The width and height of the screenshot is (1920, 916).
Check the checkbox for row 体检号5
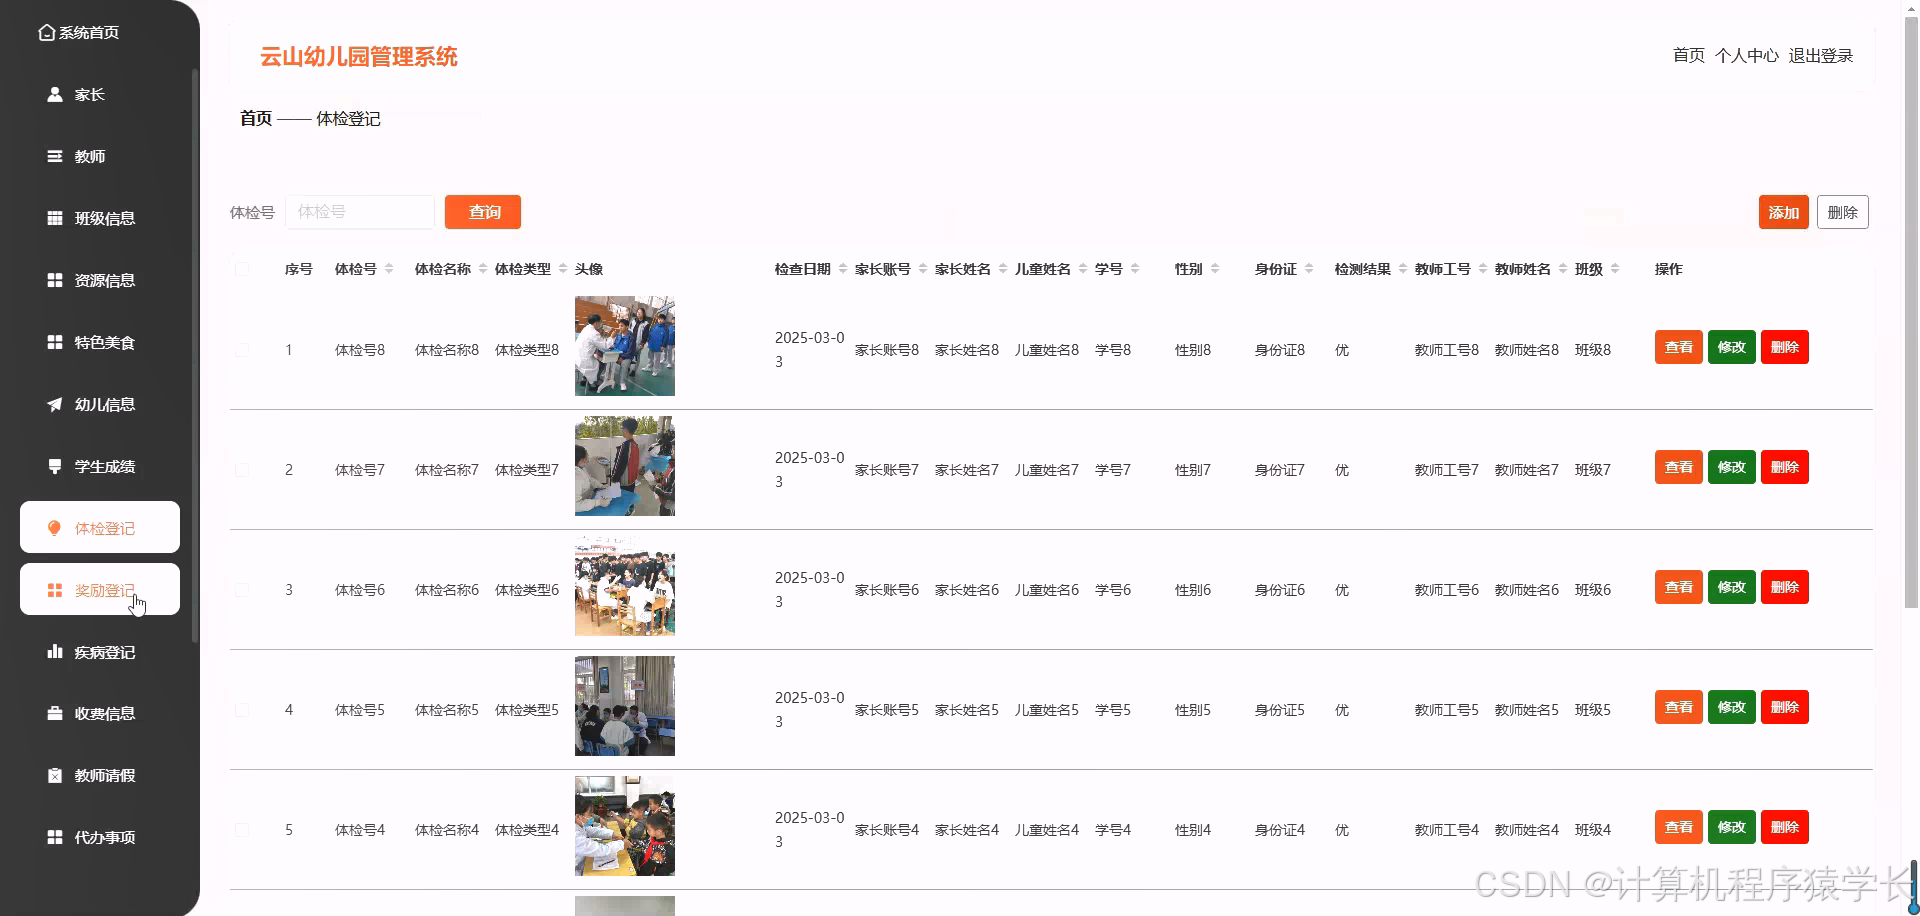[242, 710]
